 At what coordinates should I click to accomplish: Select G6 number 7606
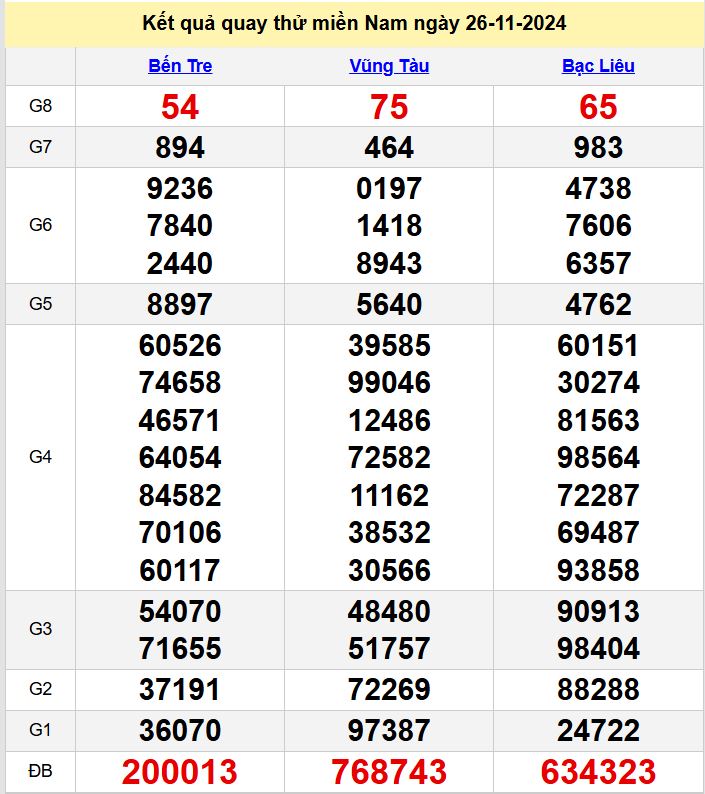point(598,225)
